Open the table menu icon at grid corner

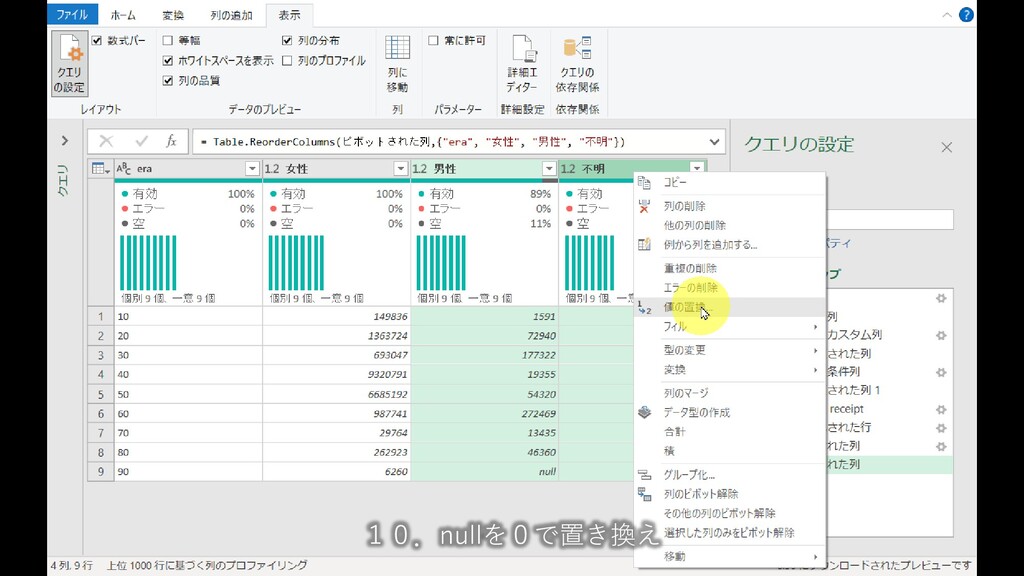coord(101,168)
